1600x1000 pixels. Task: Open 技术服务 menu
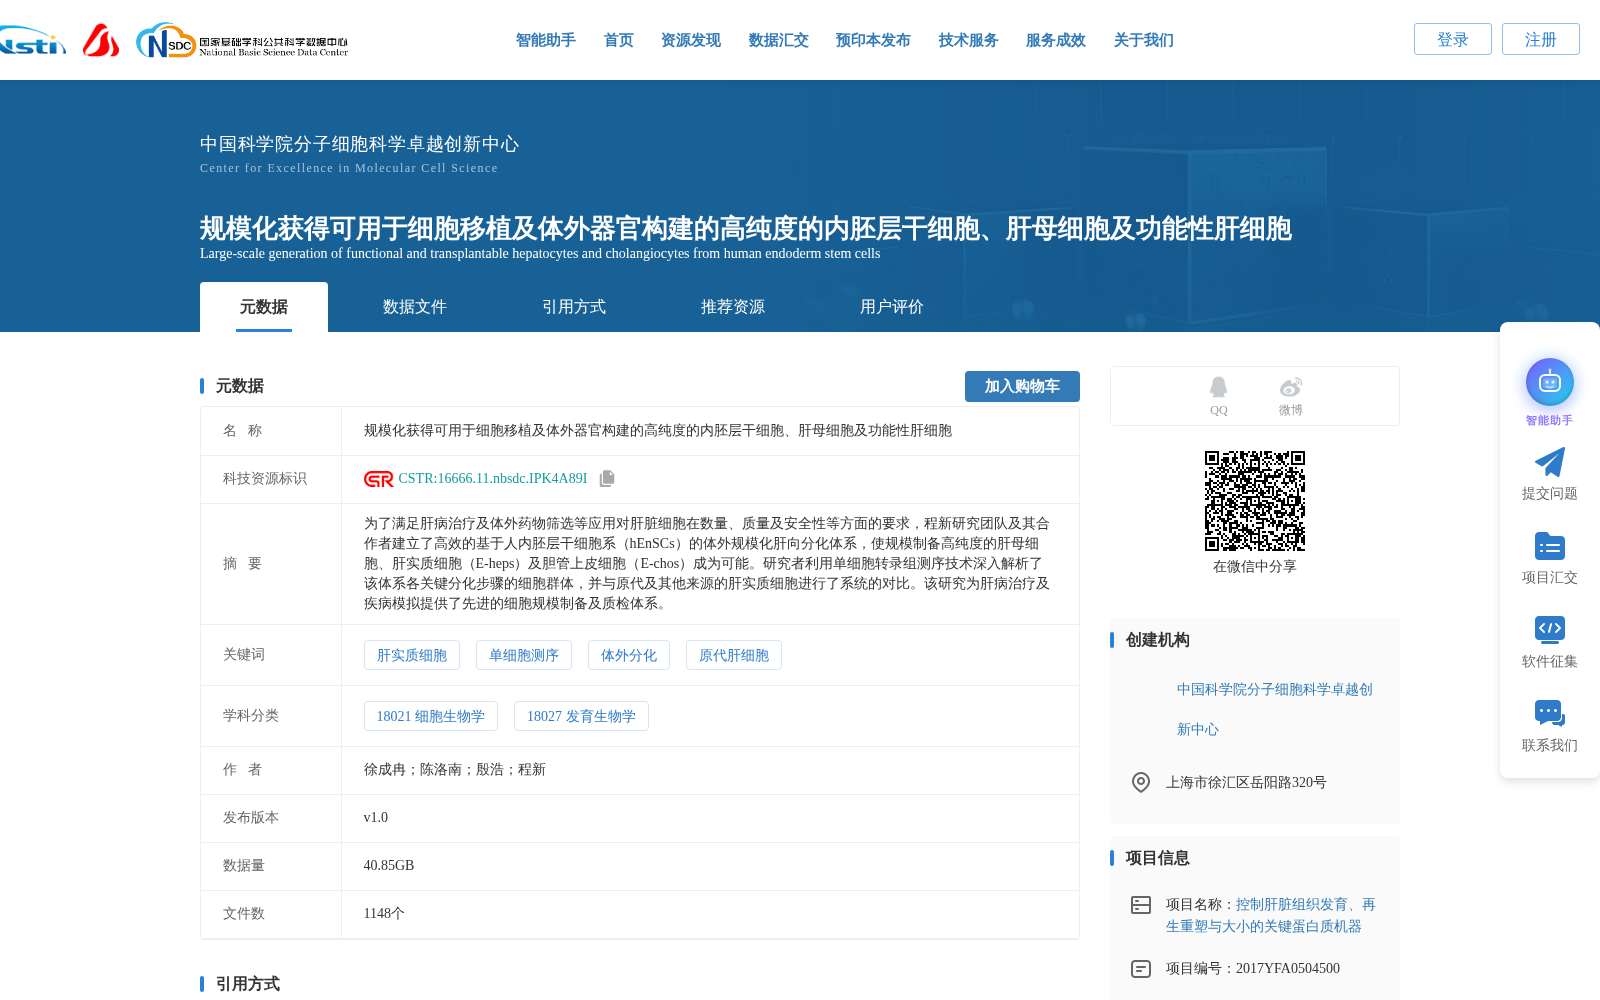point(969,40)
